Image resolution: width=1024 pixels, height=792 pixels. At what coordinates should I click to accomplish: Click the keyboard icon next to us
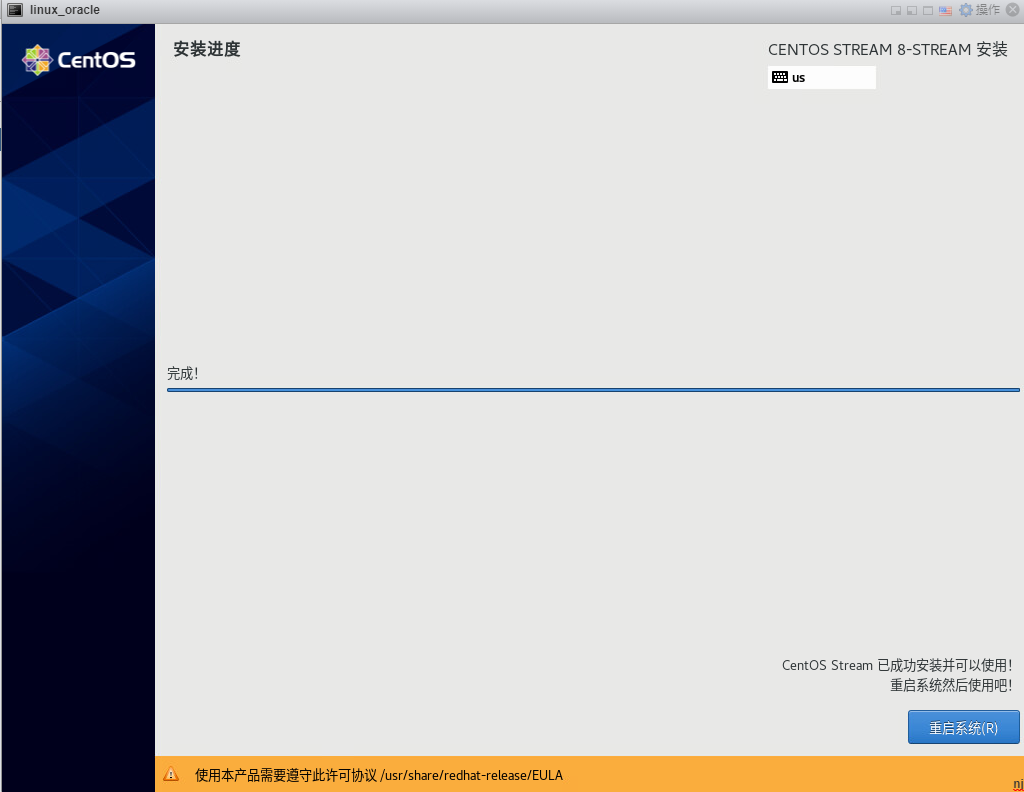[780, 77]
